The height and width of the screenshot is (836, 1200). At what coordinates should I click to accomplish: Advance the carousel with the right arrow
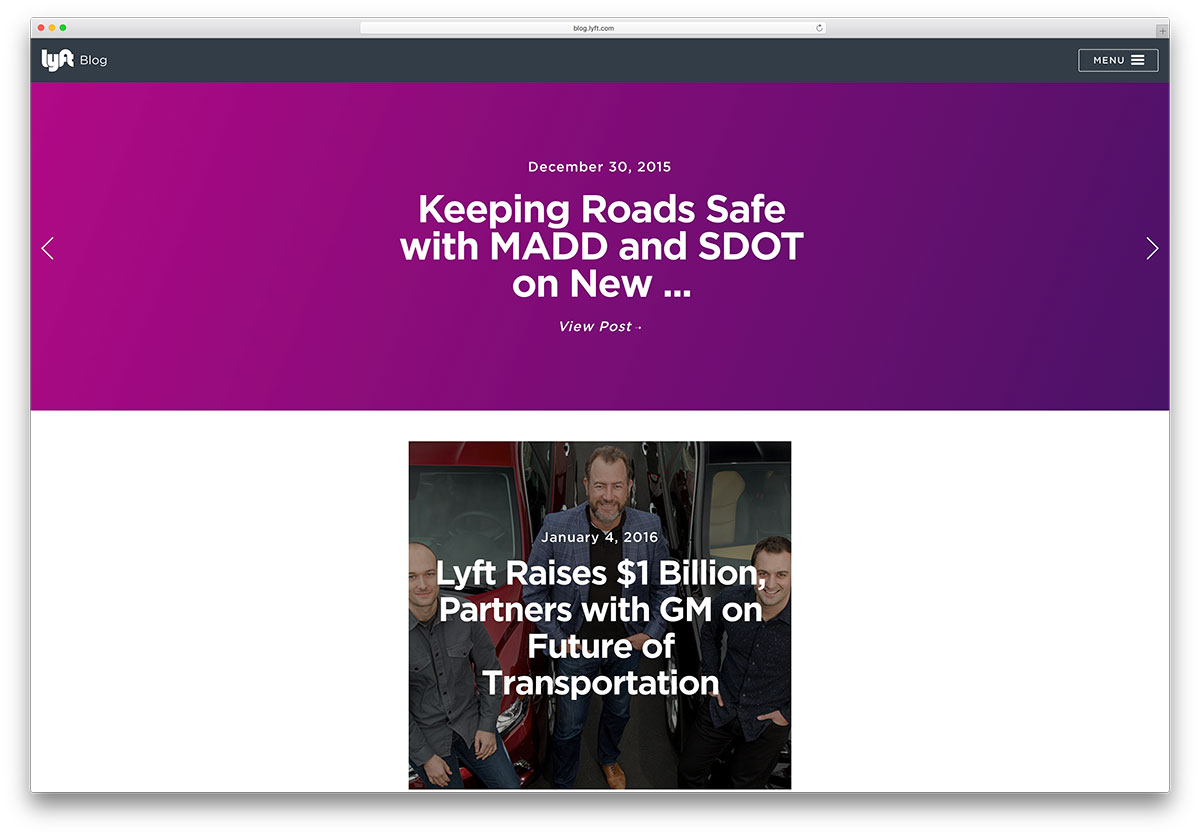coord(1152,248)
